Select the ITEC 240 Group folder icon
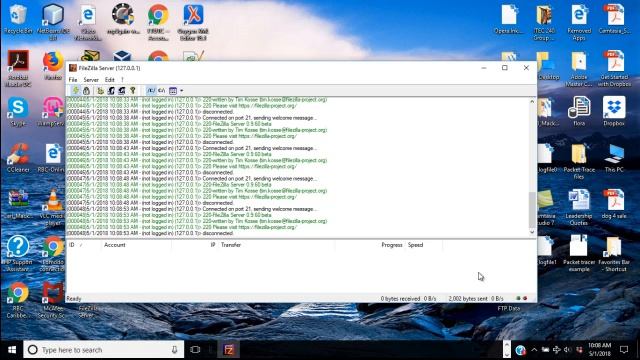Image resolution: width=640 pixels, height=360 pixels. pos(544,22)
